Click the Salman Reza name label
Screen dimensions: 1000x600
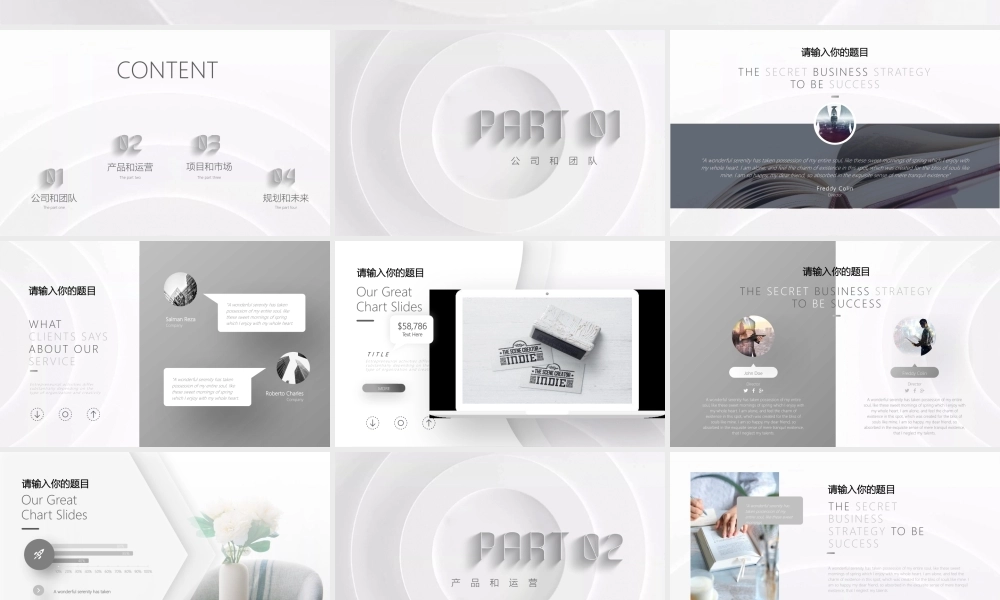(x=180, y=319)
